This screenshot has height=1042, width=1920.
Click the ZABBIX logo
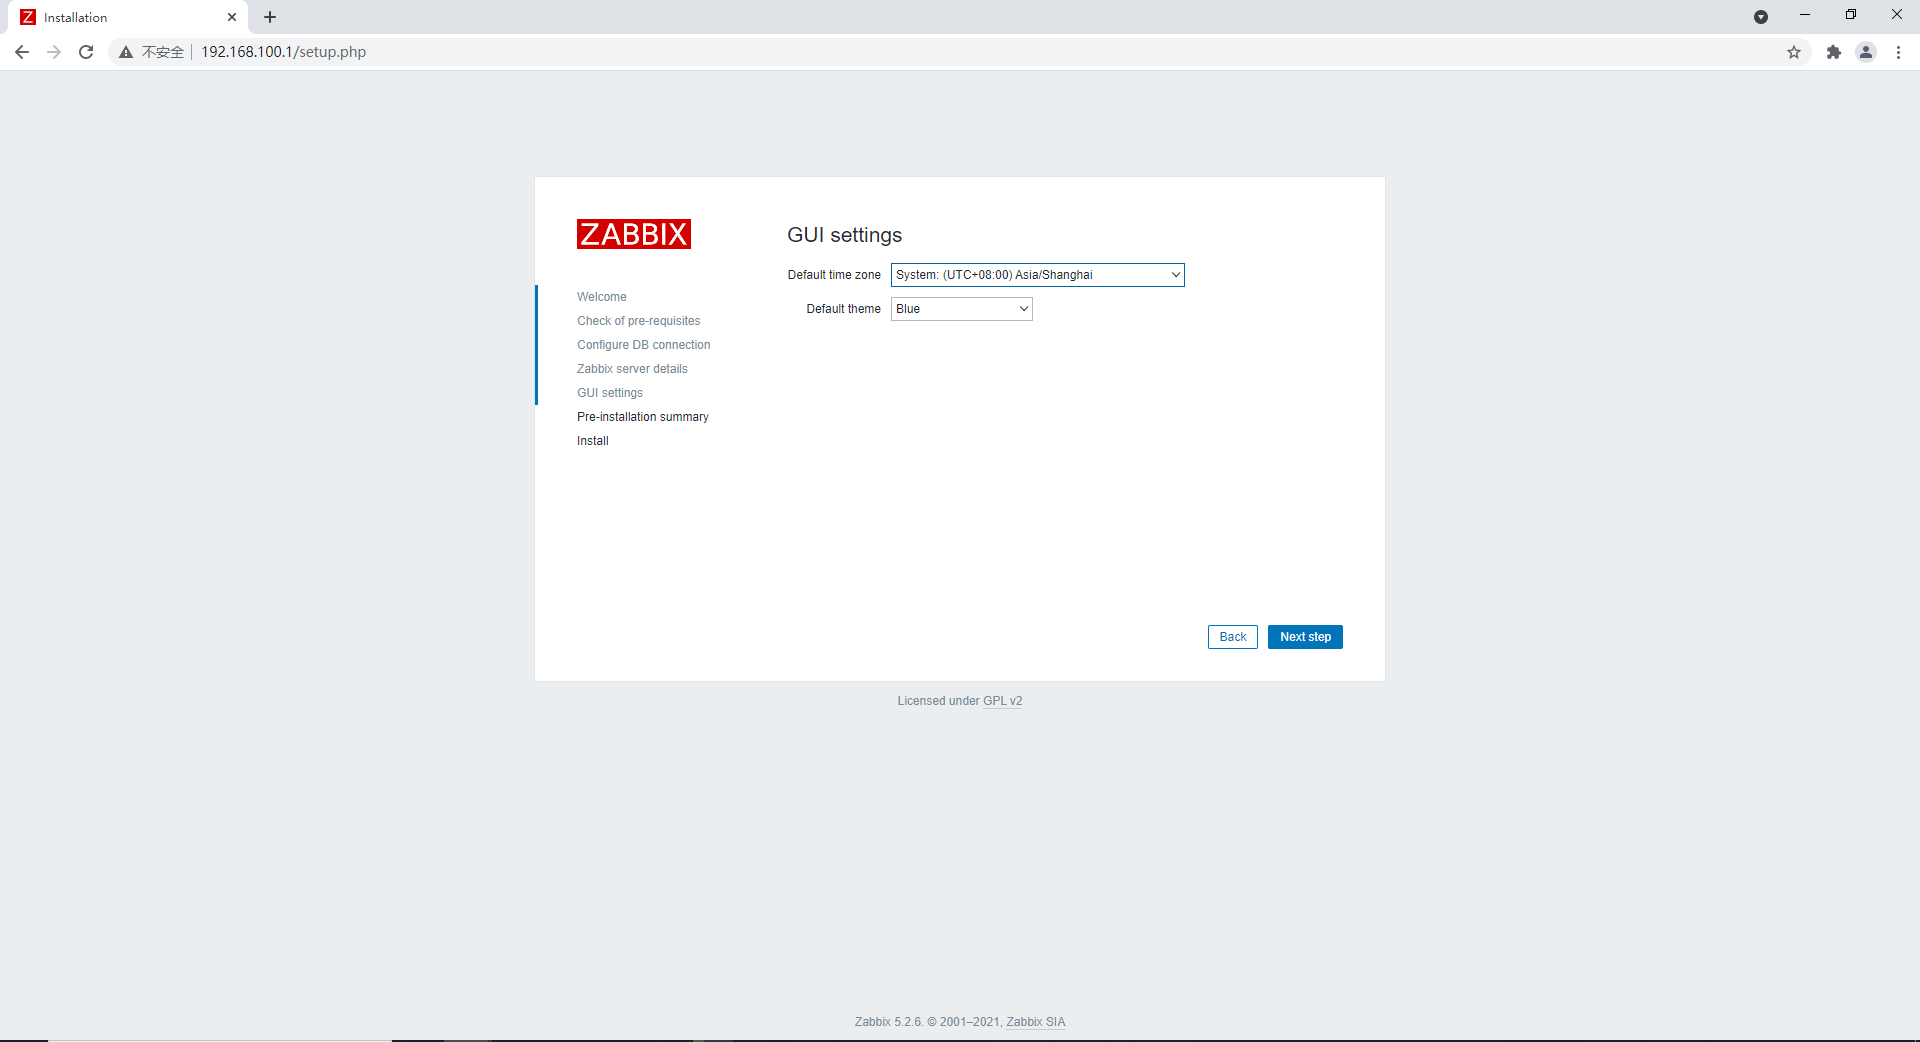point(634,234)
